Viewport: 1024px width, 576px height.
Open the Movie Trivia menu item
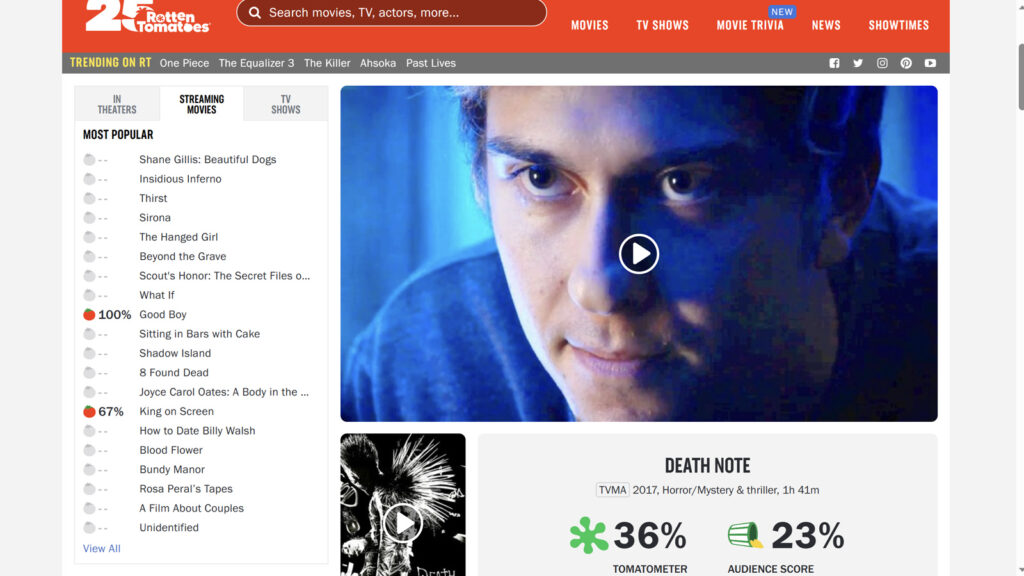coord(750,25)
